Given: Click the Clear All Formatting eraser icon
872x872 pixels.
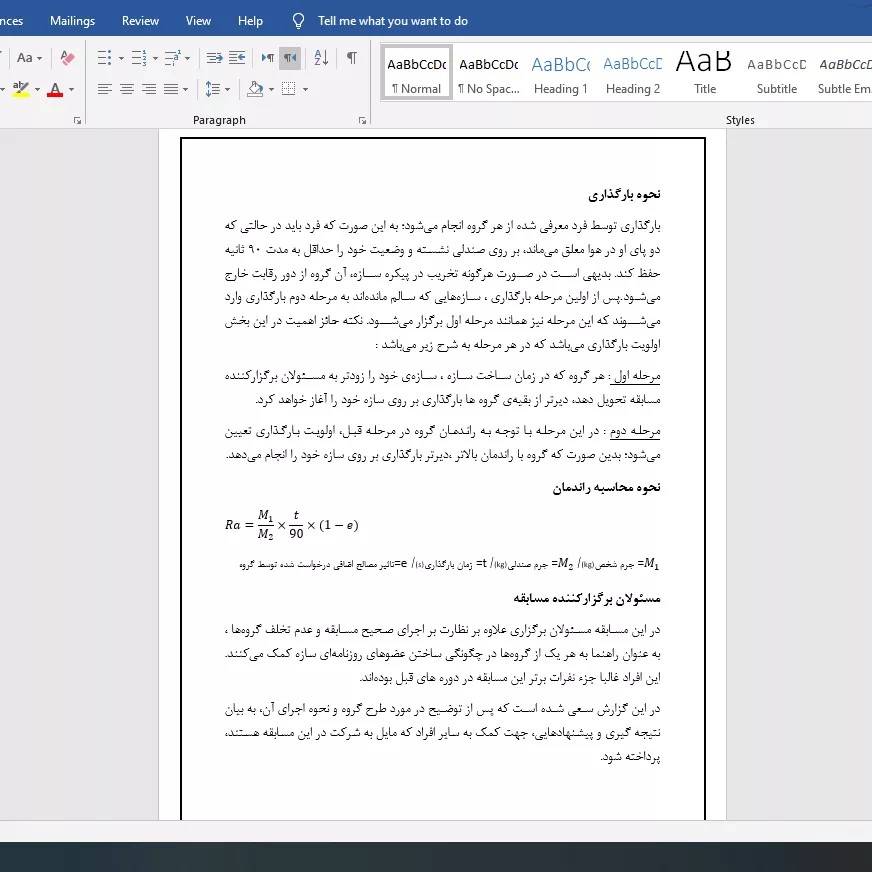Looking at the screenshot, I should pos(67,58).
